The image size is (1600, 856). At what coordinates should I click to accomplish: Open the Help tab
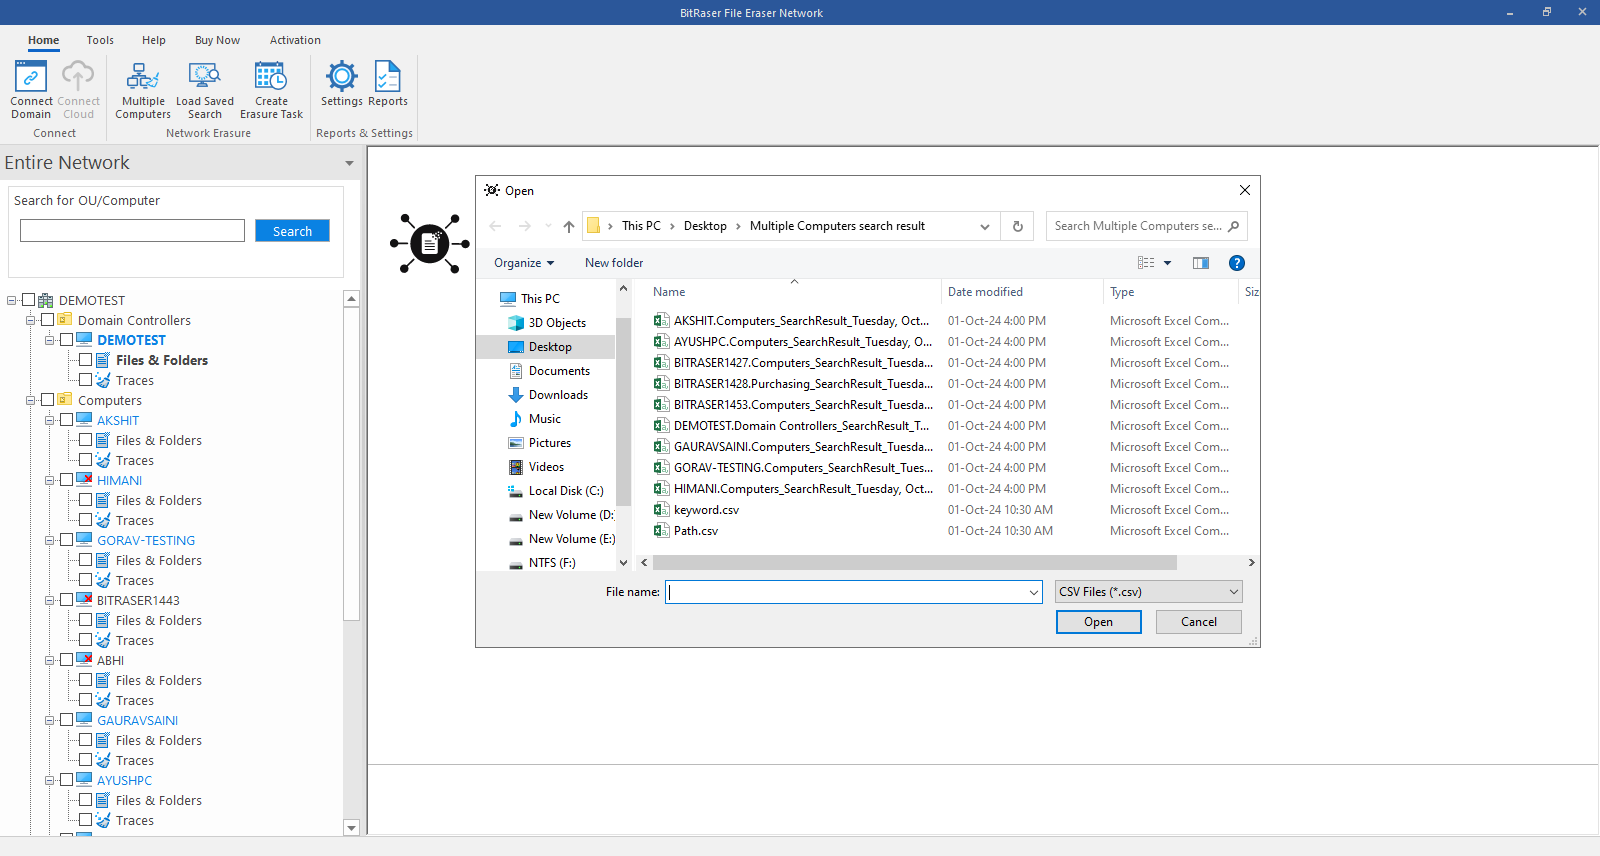click(154, 40)
